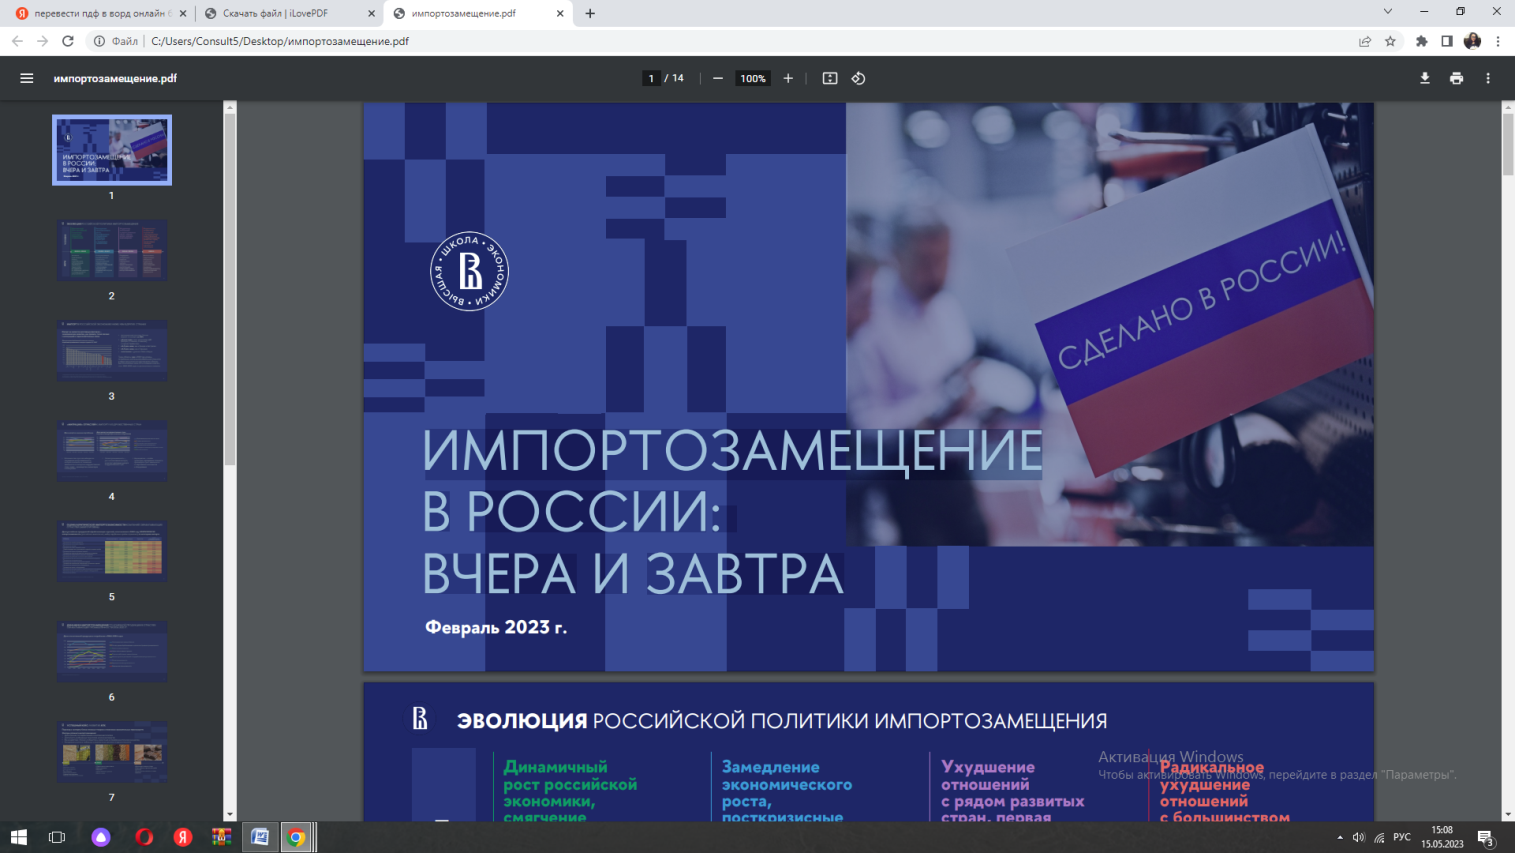Click main document scroll down arrow

coord(1508,815)
